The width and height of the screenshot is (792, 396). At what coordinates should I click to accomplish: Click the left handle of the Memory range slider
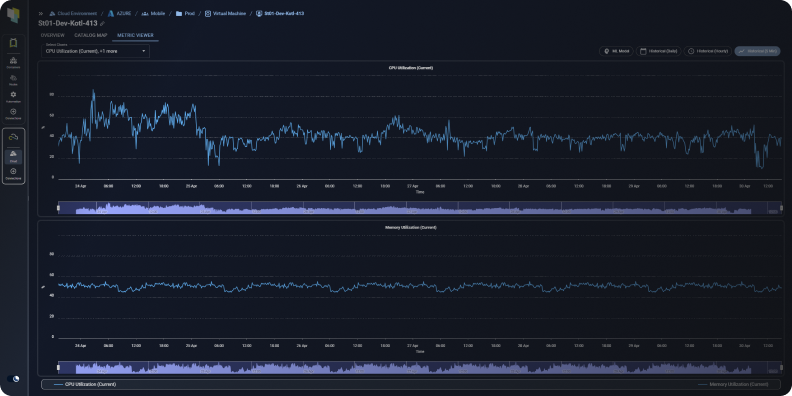(58, 367)
